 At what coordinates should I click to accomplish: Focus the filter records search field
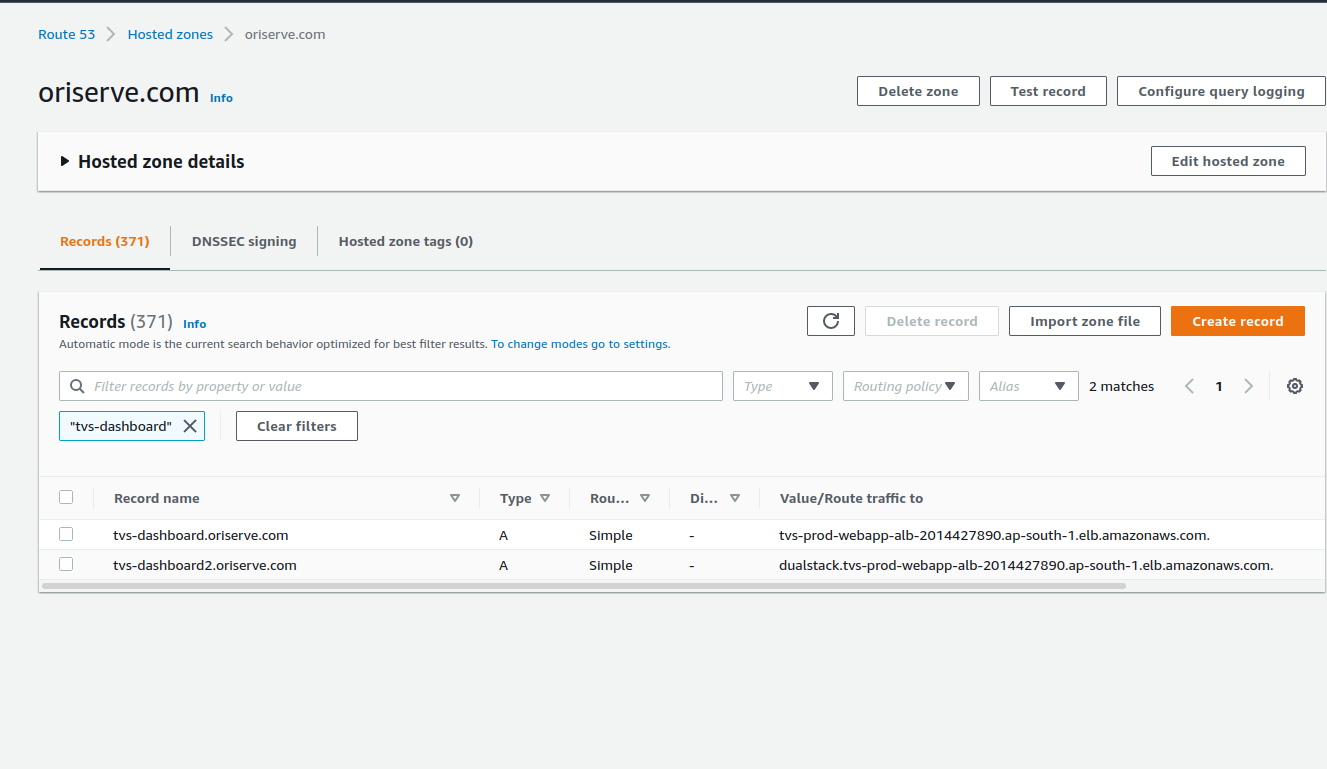point(400,386)
